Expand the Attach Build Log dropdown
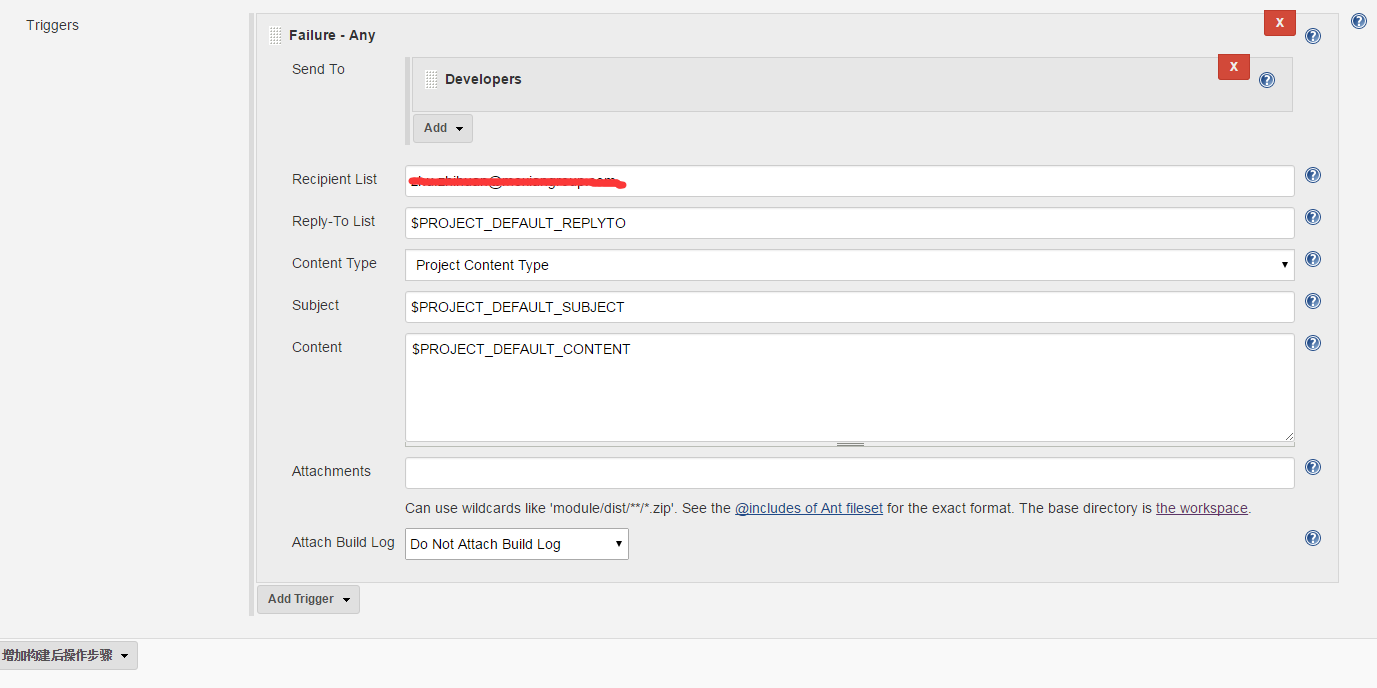This screenshot has width=1377, height=688. [516, 544]
